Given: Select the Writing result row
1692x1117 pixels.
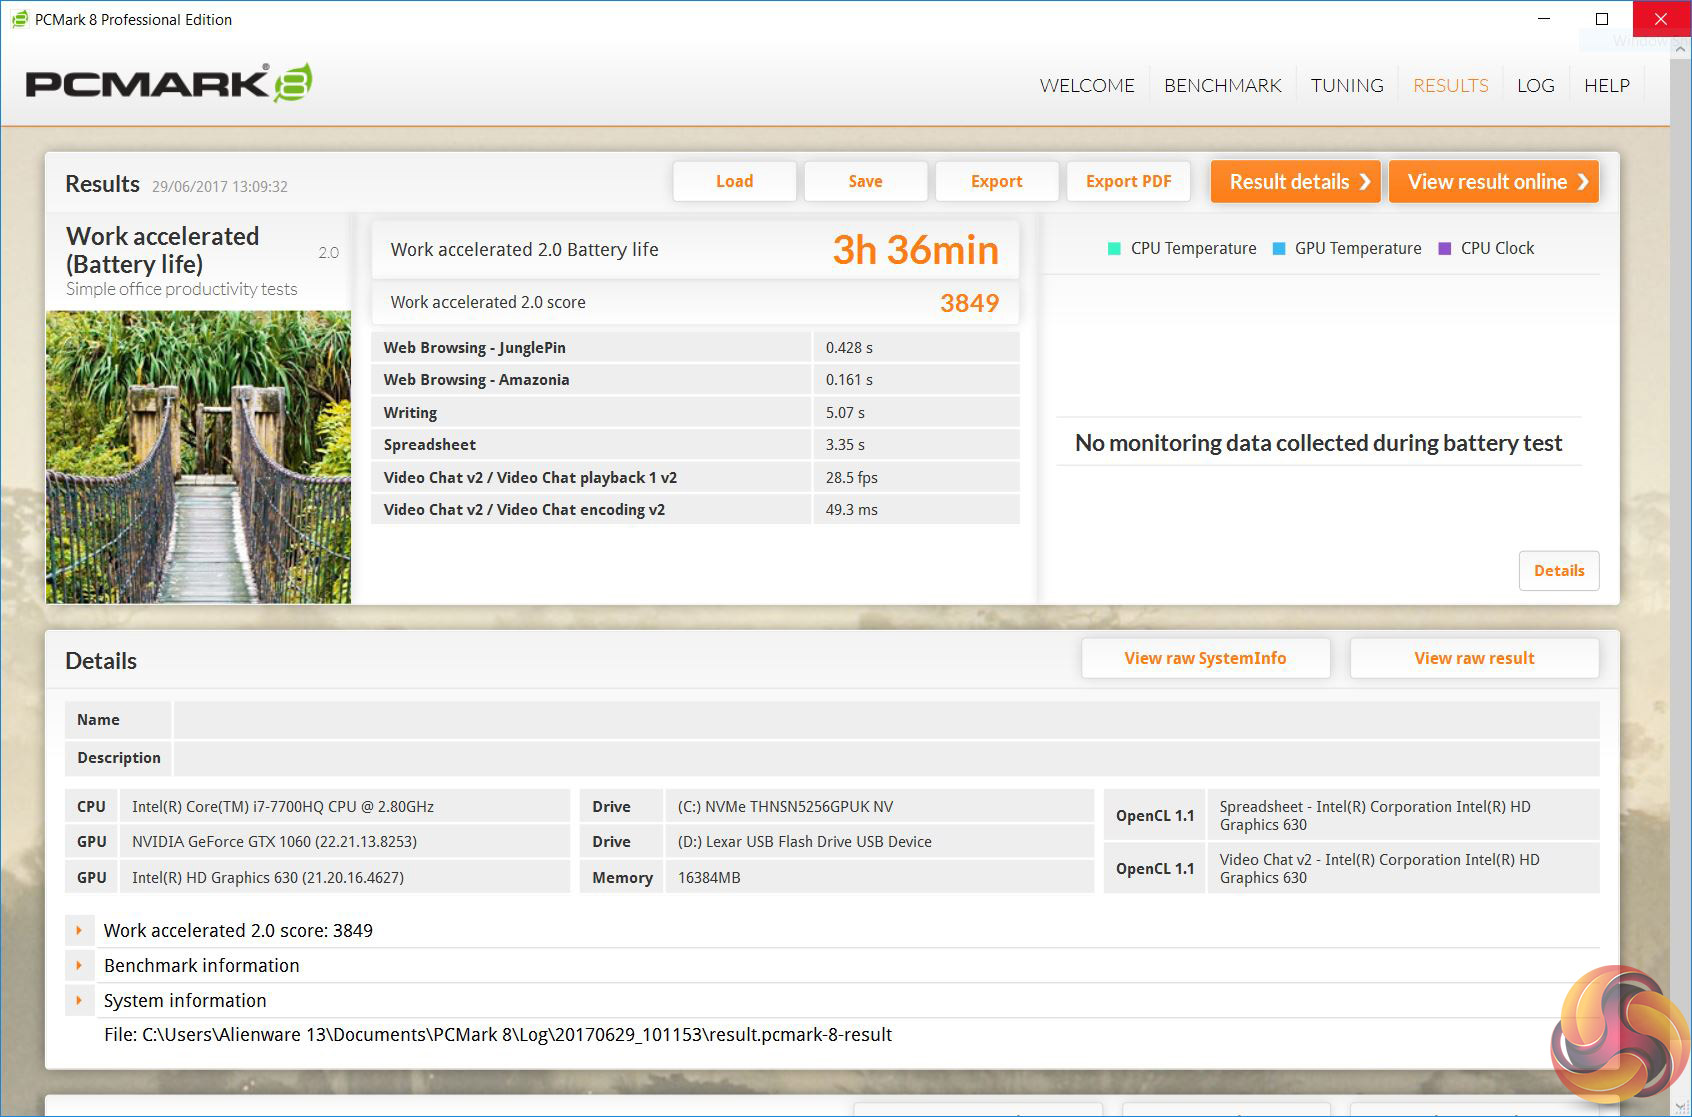Looking at the screenshot, I should pos(695,412).
